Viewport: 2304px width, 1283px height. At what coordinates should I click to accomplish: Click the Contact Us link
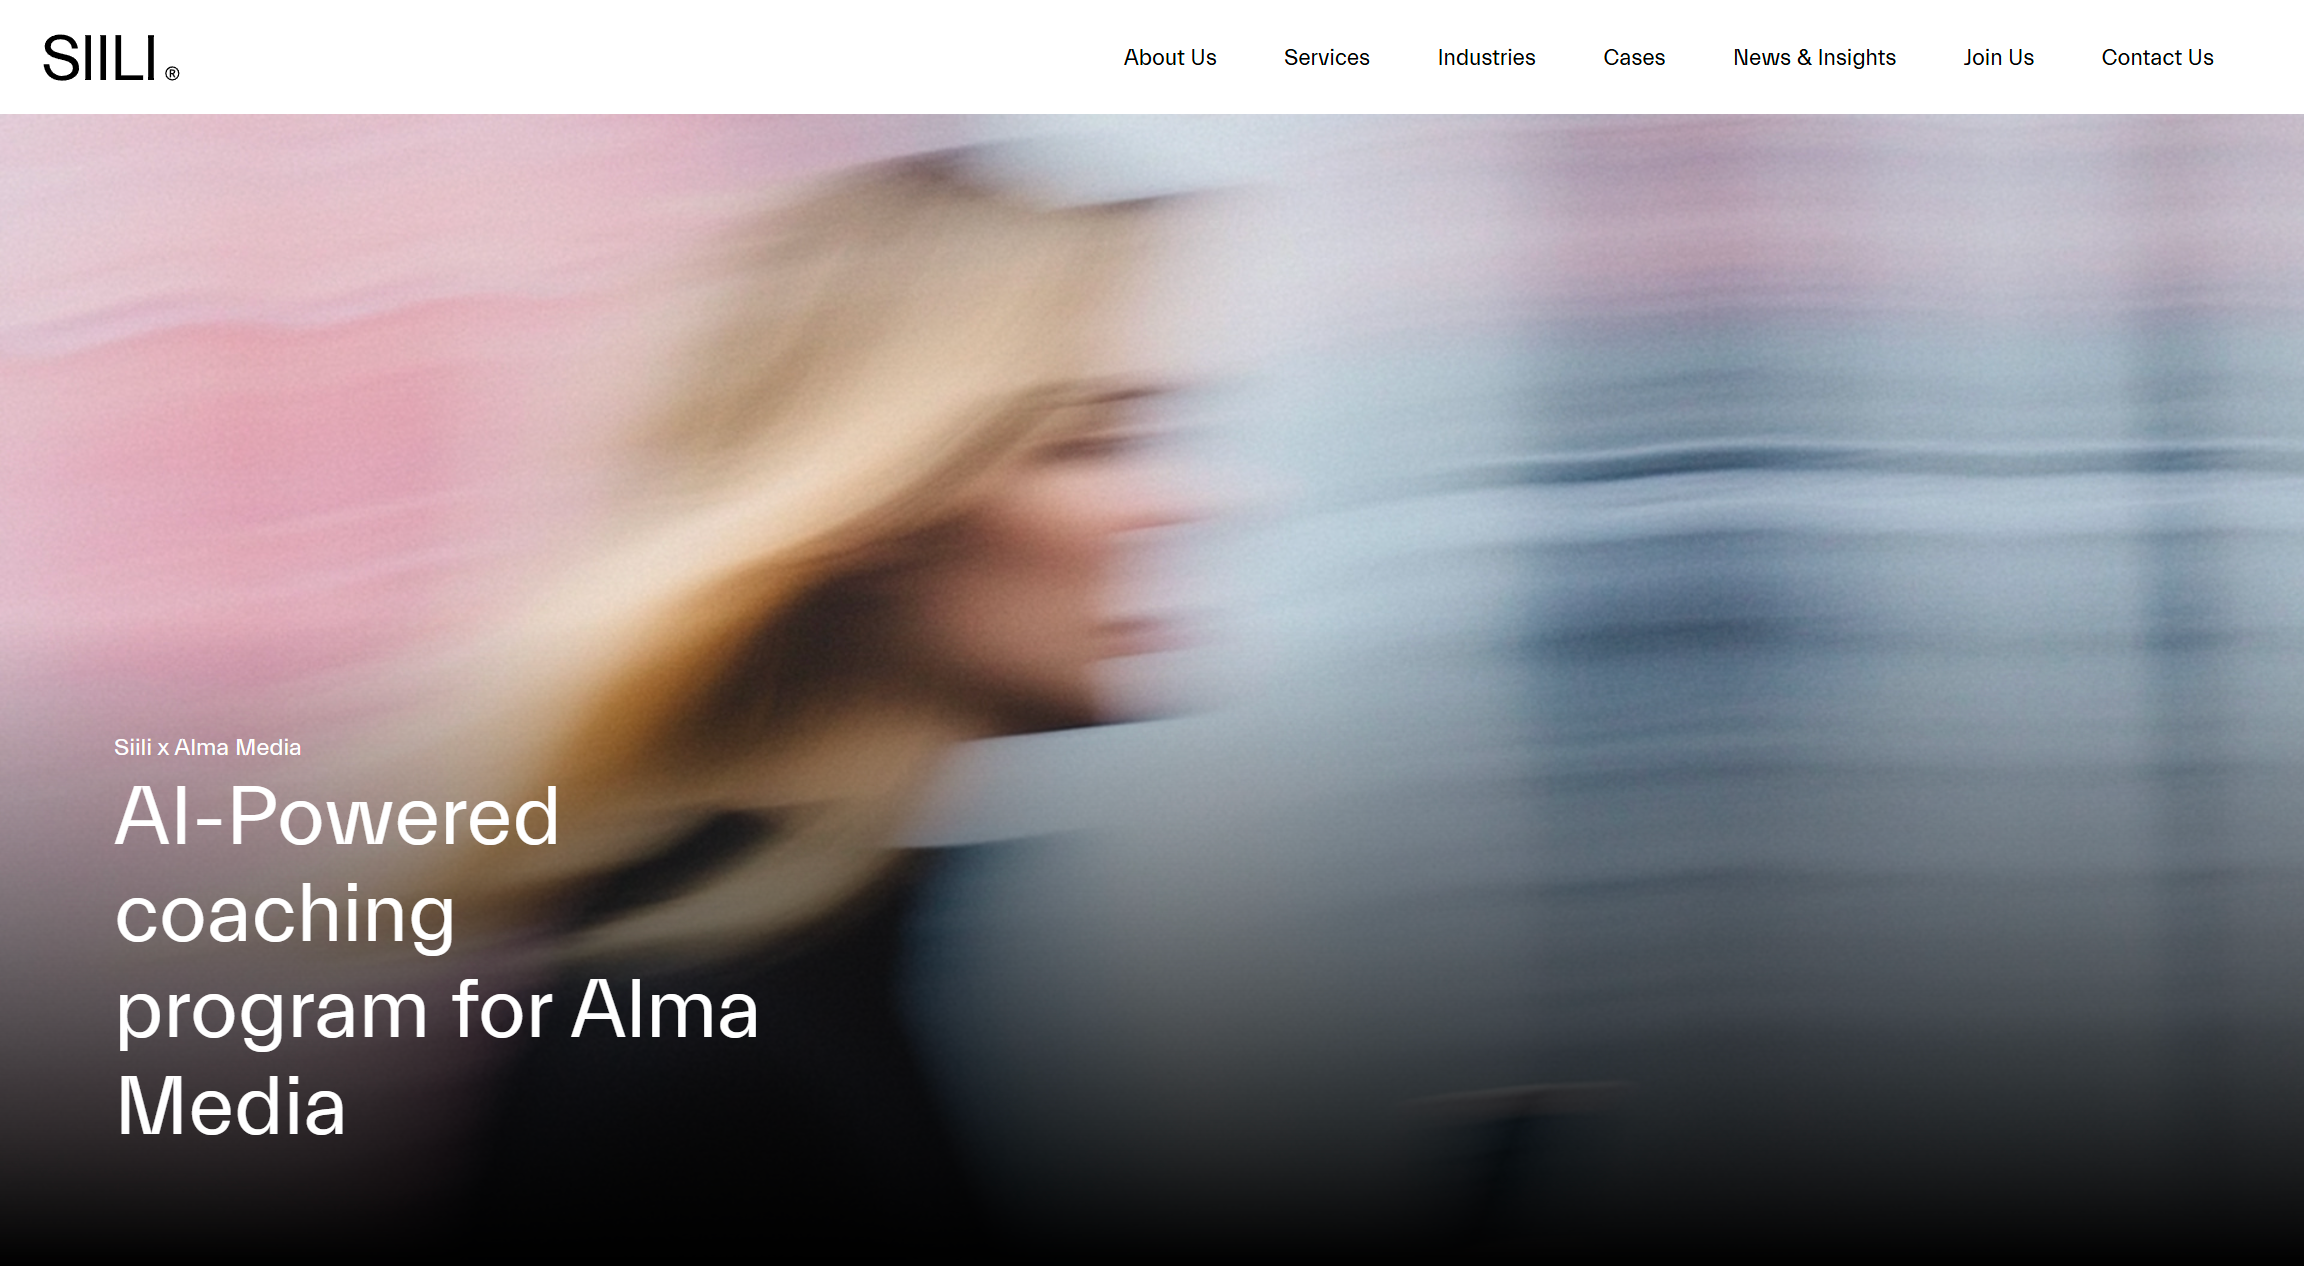(x=2157, y=58)
